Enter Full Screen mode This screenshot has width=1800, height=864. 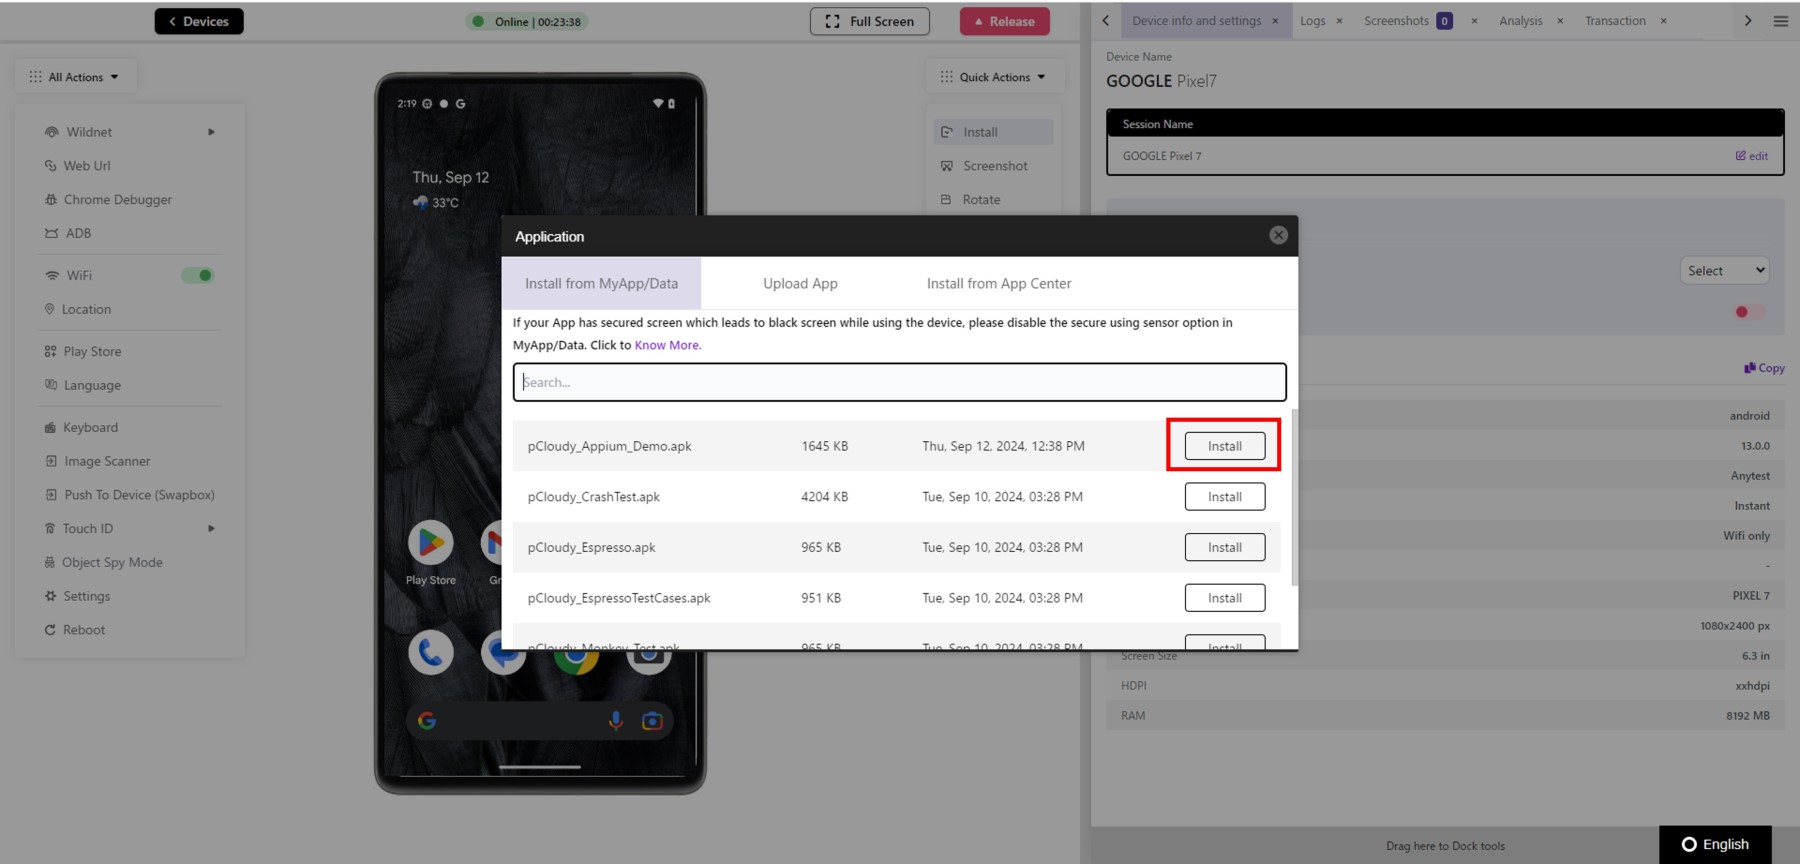pos(869,21)
